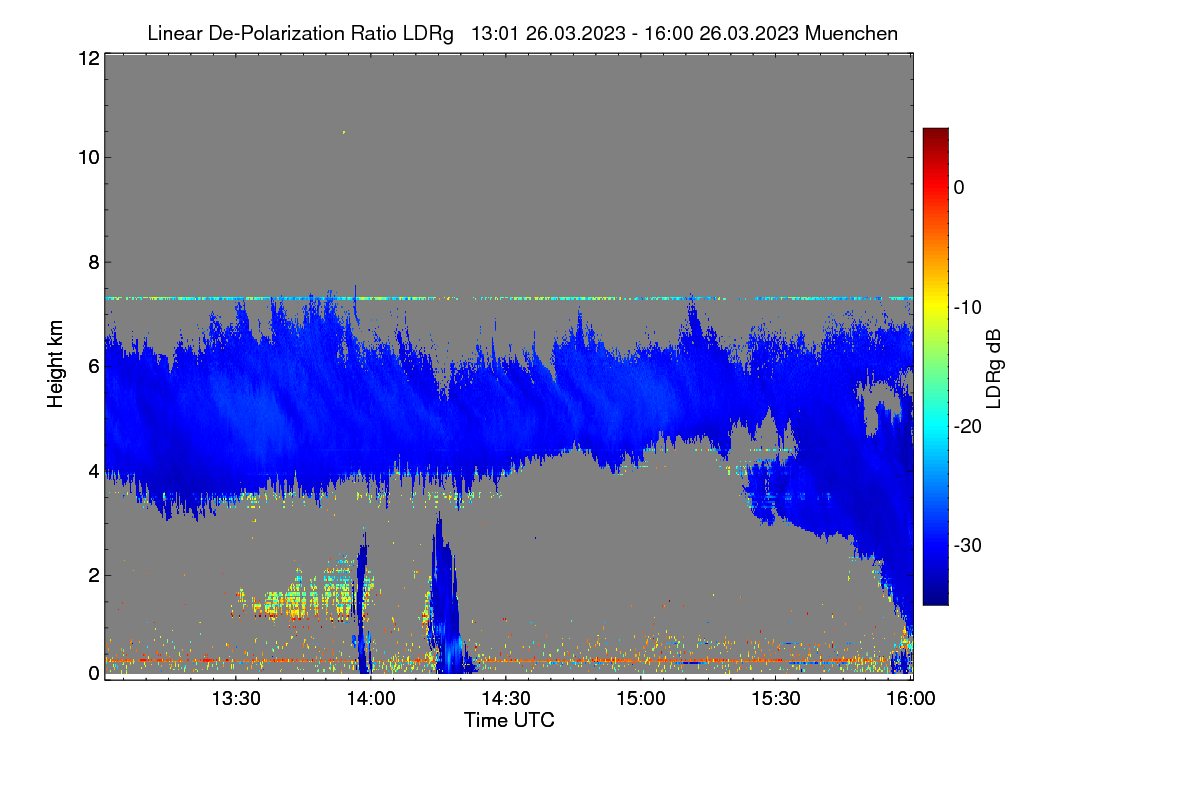Click the blue -30 dB colorbar region
This screenshot has height=800, width=1200.
pos(935,545)
